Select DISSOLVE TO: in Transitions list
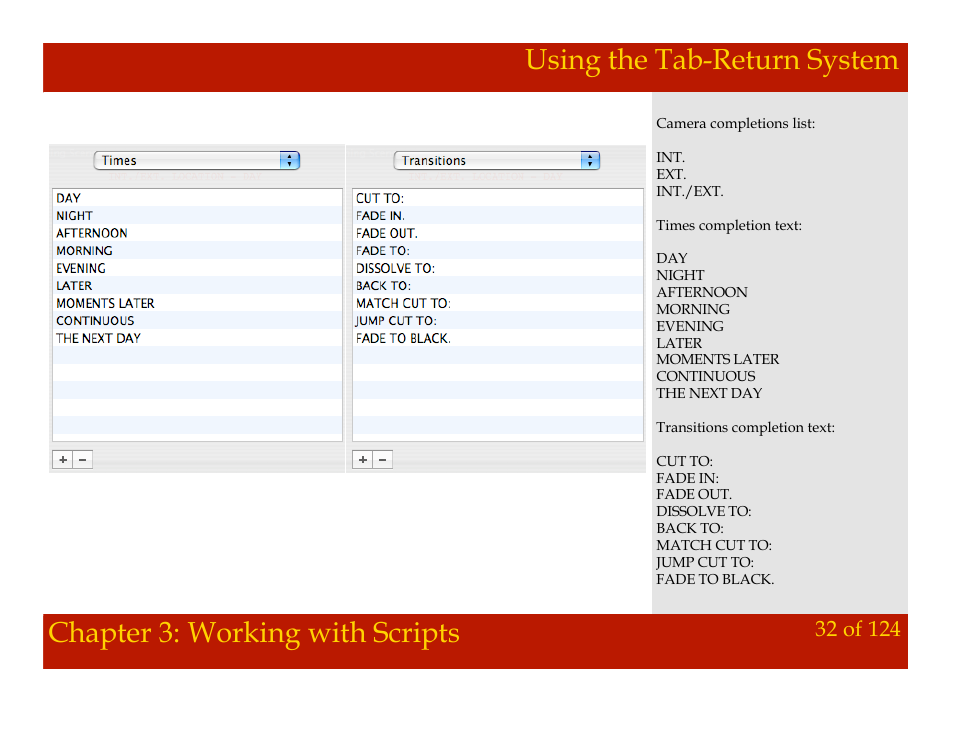This screenshot has height=738, width=954. coord(498,268)
